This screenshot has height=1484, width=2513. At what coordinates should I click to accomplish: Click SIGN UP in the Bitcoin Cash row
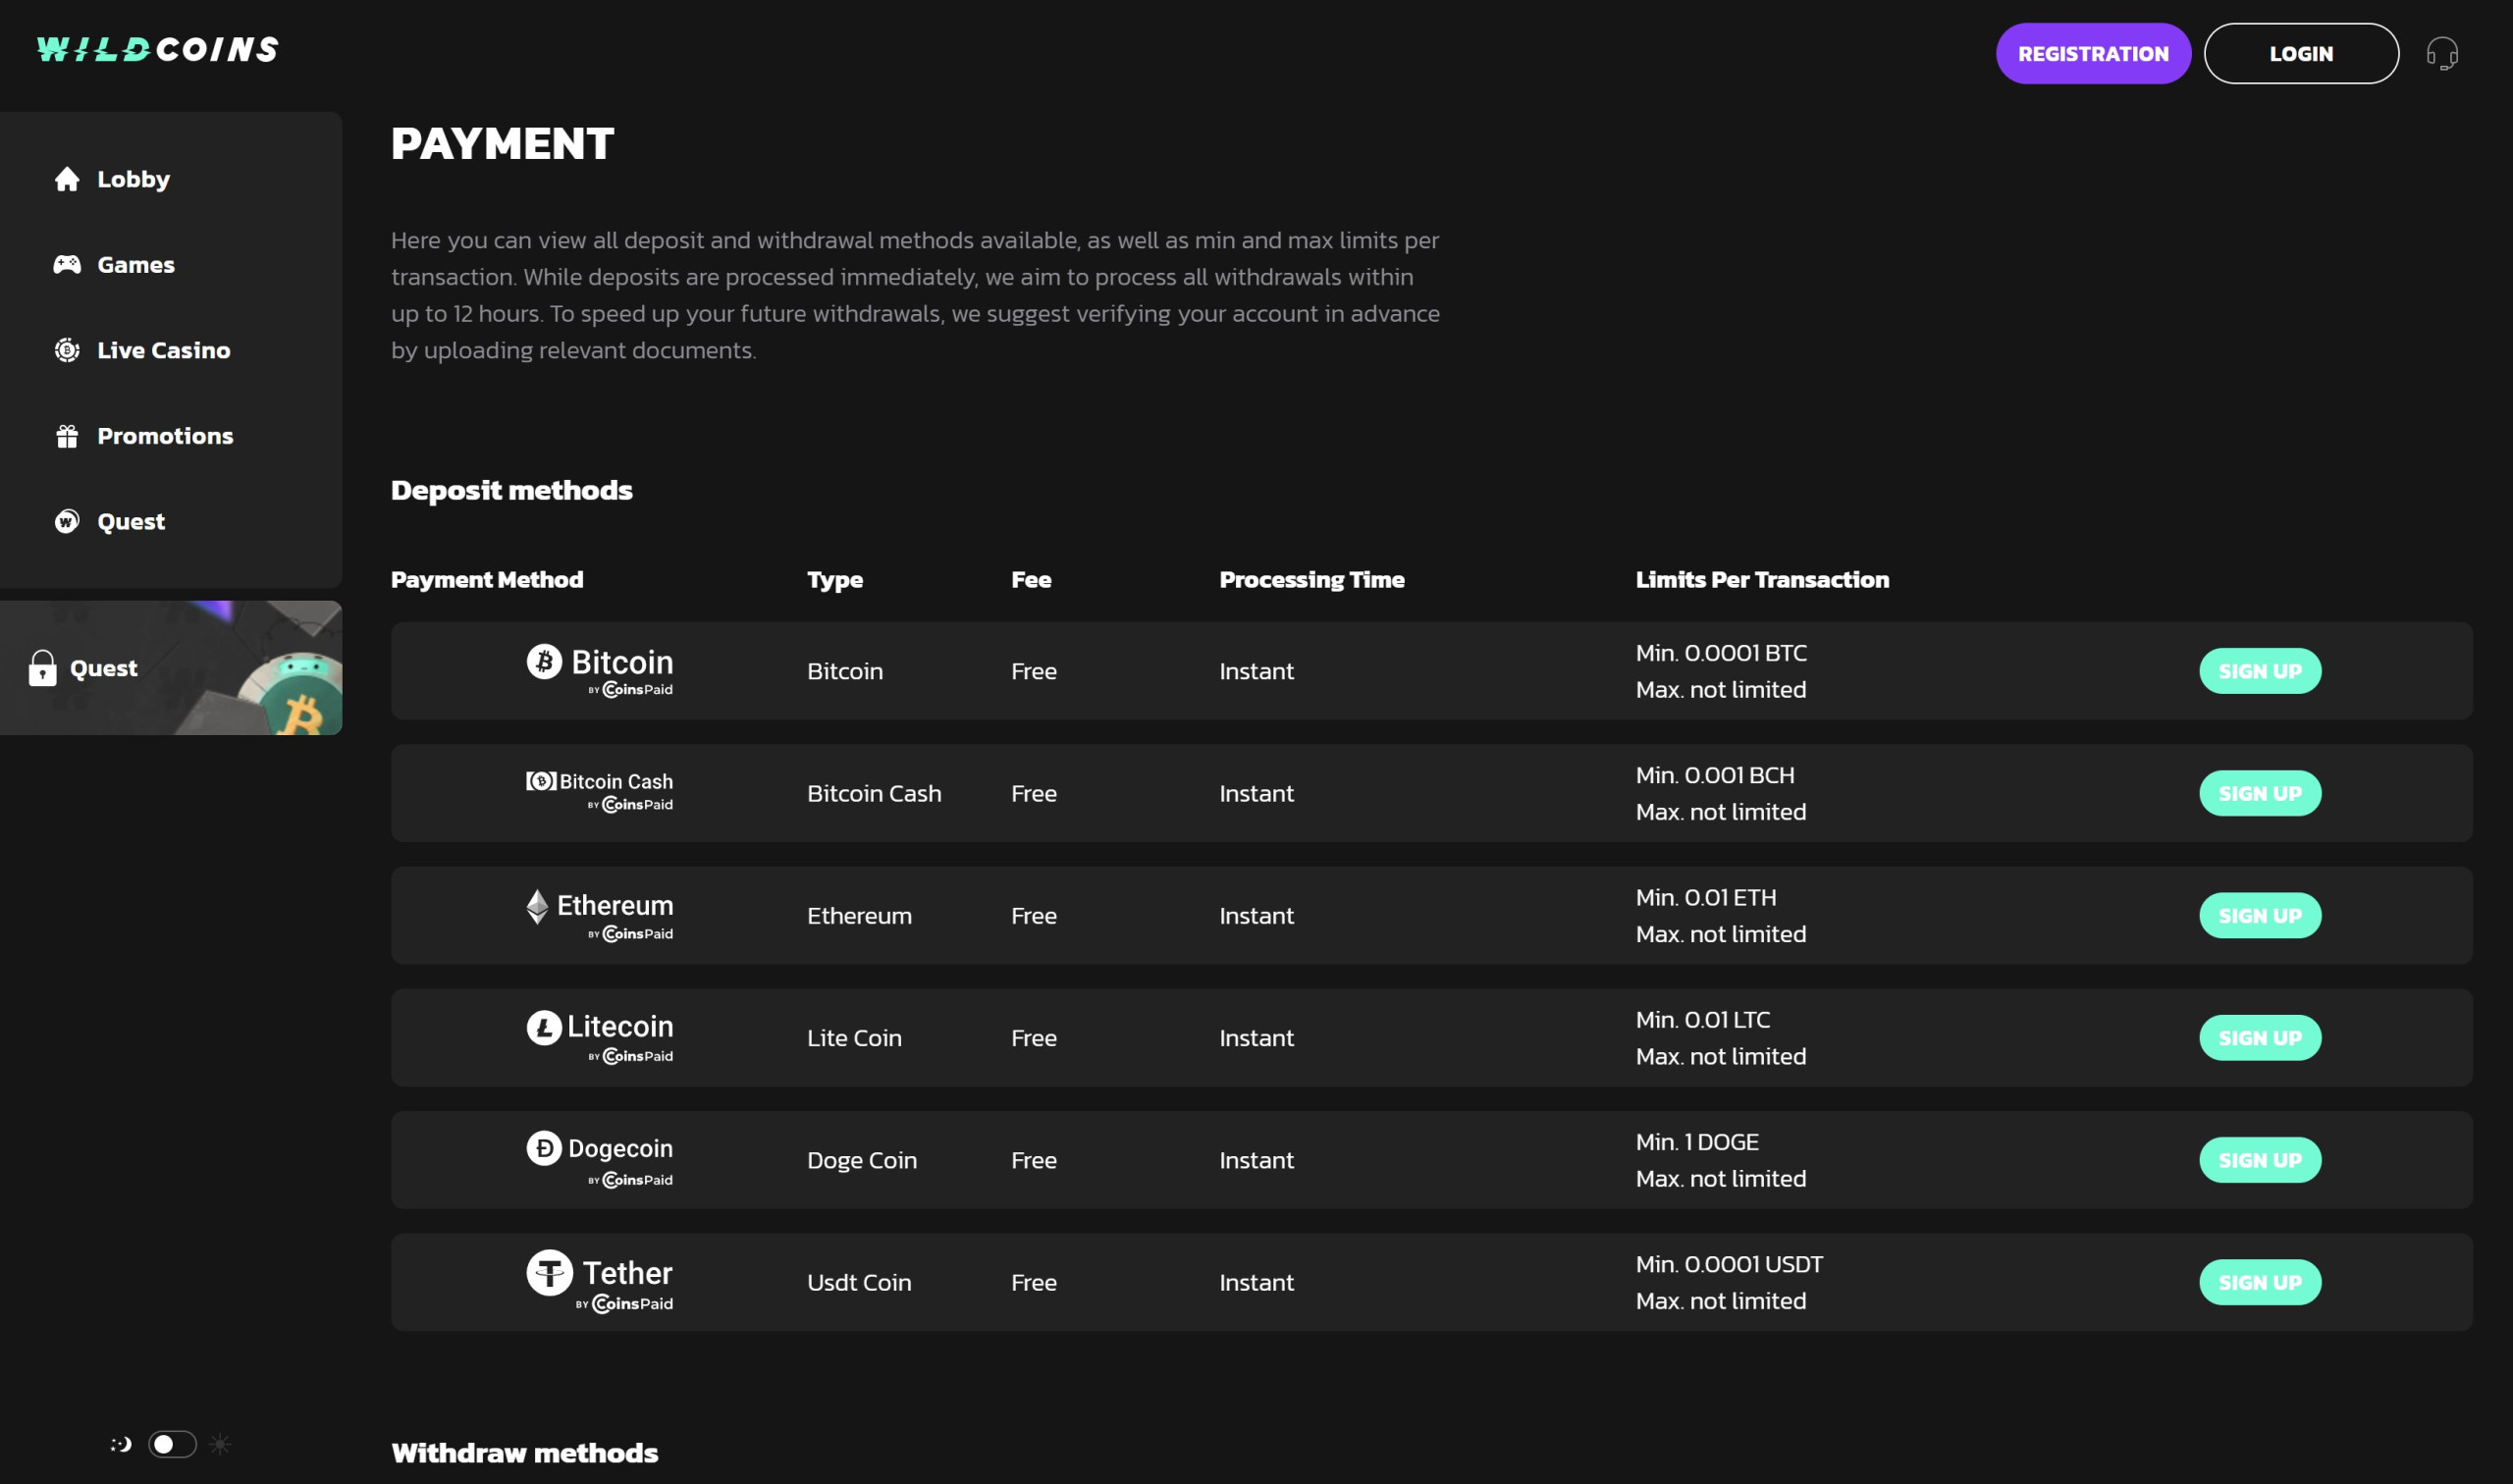tap(2260, 793)
